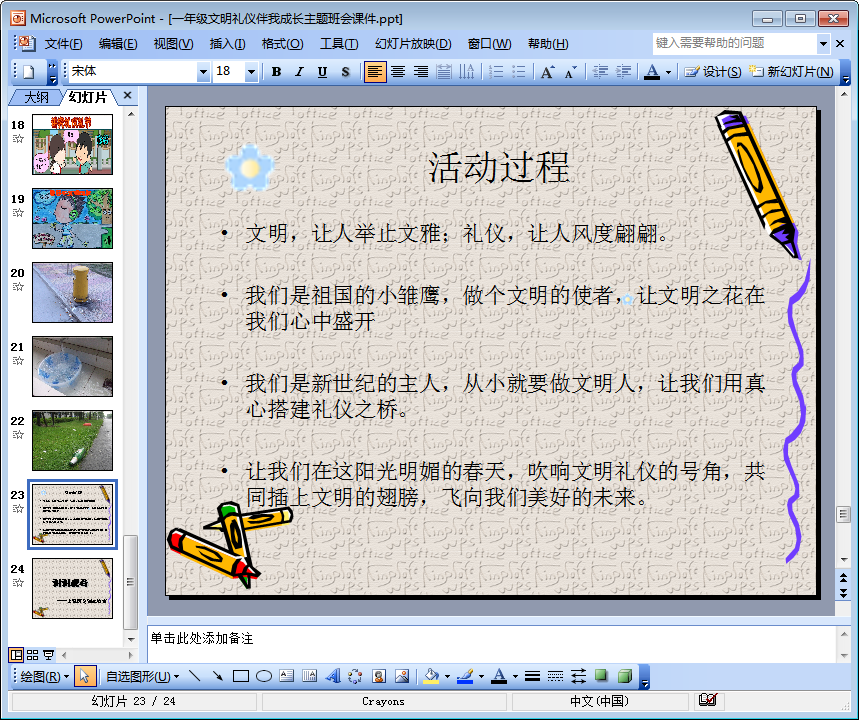859x720 pixels.
Task: Go to previous slide button
Action: click(843, 578)
